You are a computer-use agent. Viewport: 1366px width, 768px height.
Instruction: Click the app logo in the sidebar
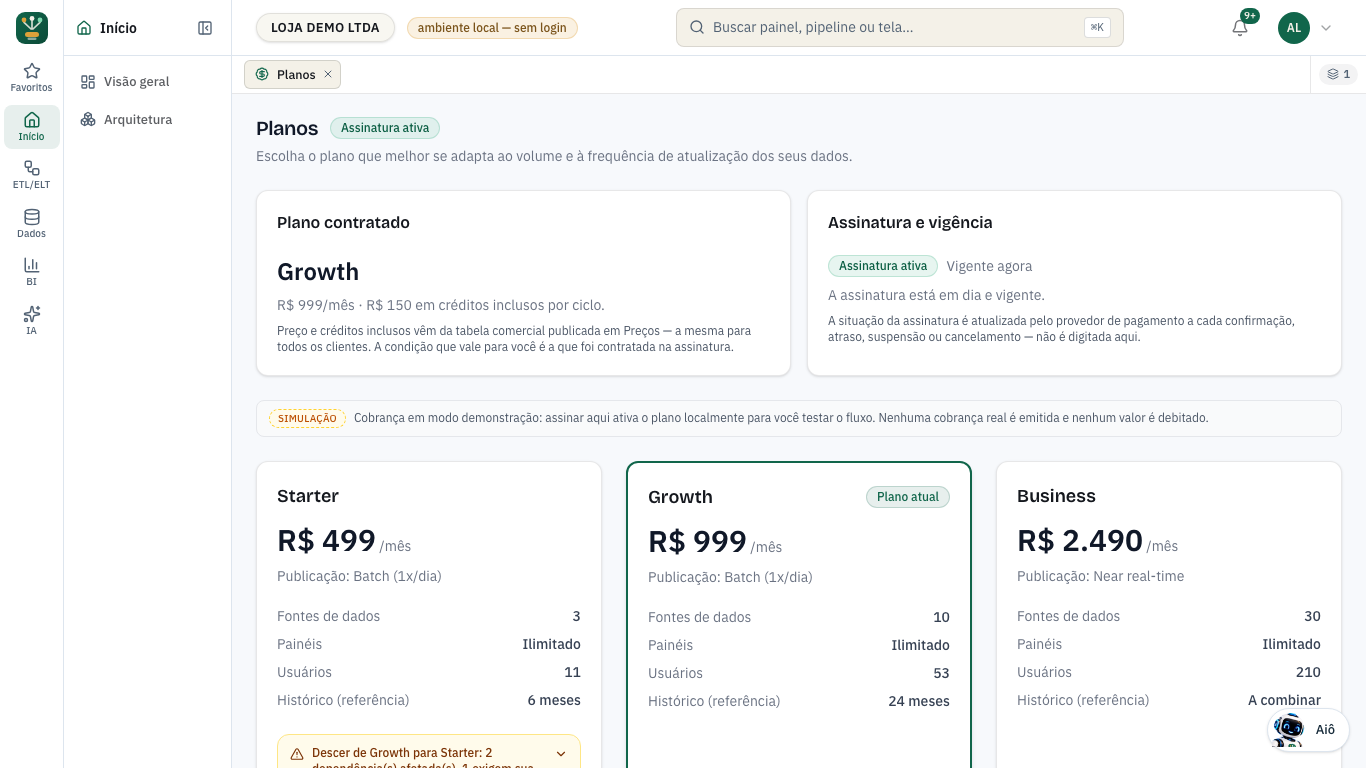(32, 28)
